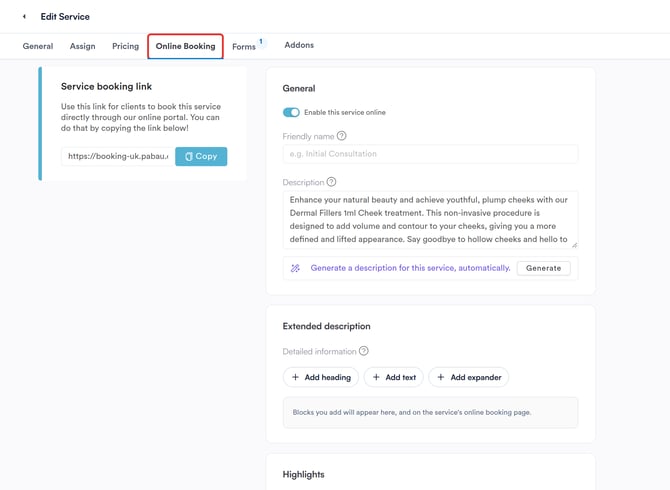This screenshot has height=490, width=670.
Task: Click the Forms notification badge
Action: coord(261,41)
